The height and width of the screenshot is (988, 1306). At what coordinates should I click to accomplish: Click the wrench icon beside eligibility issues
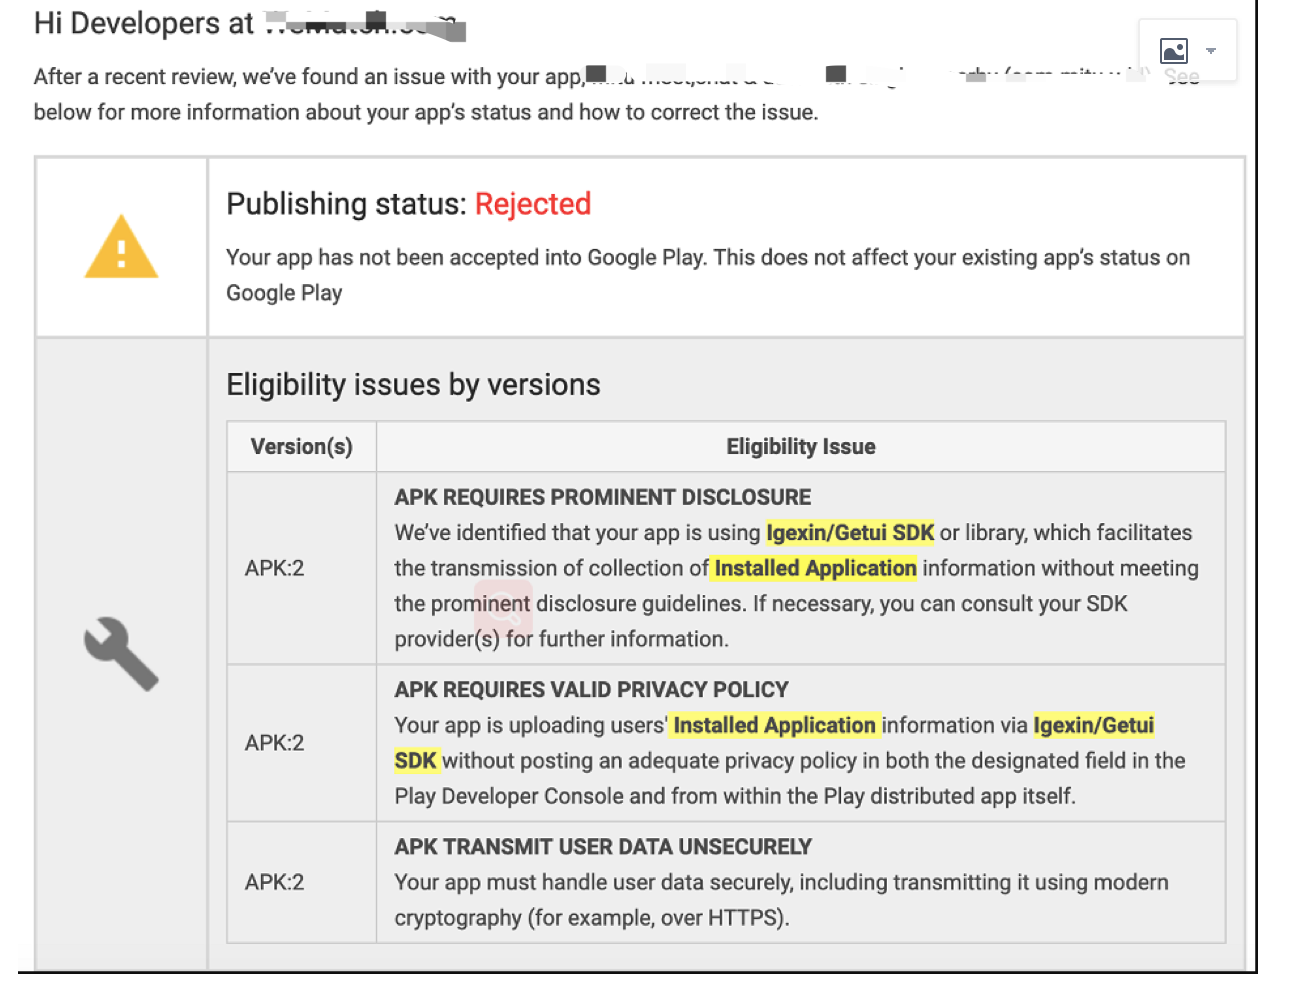tap(121, 653)
